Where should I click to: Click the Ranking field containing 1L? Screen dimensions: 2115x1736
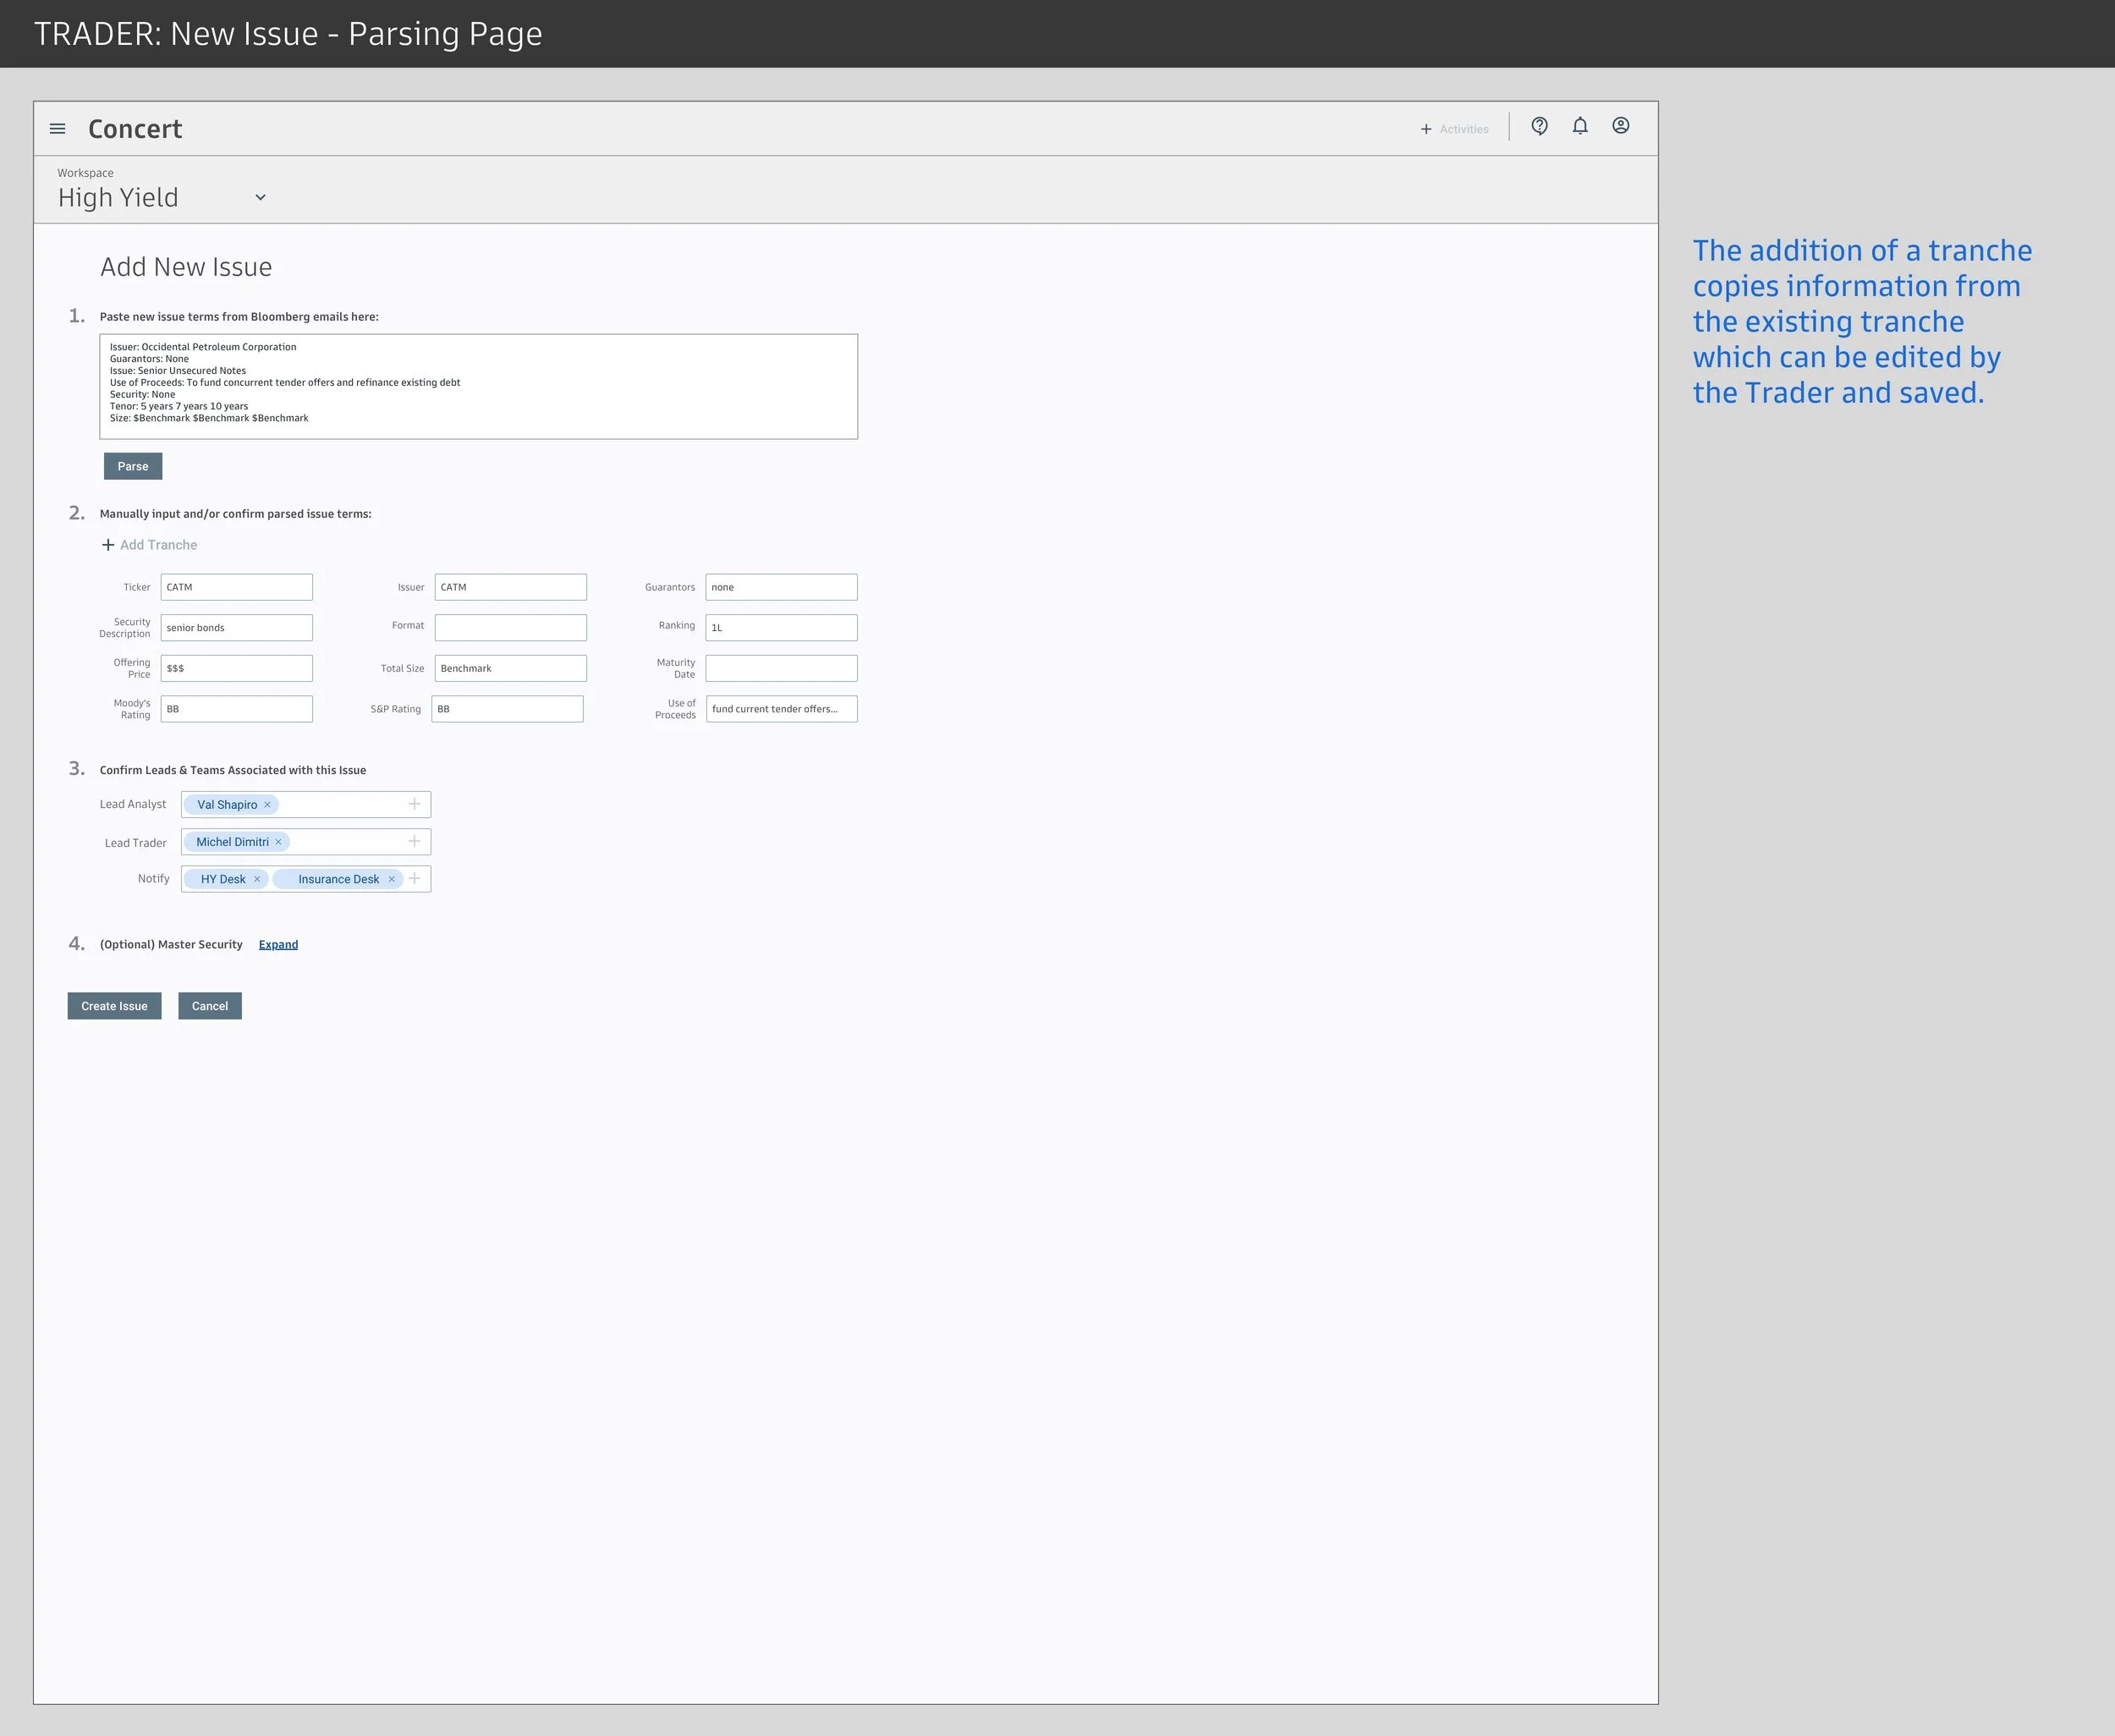pos(782,628)
